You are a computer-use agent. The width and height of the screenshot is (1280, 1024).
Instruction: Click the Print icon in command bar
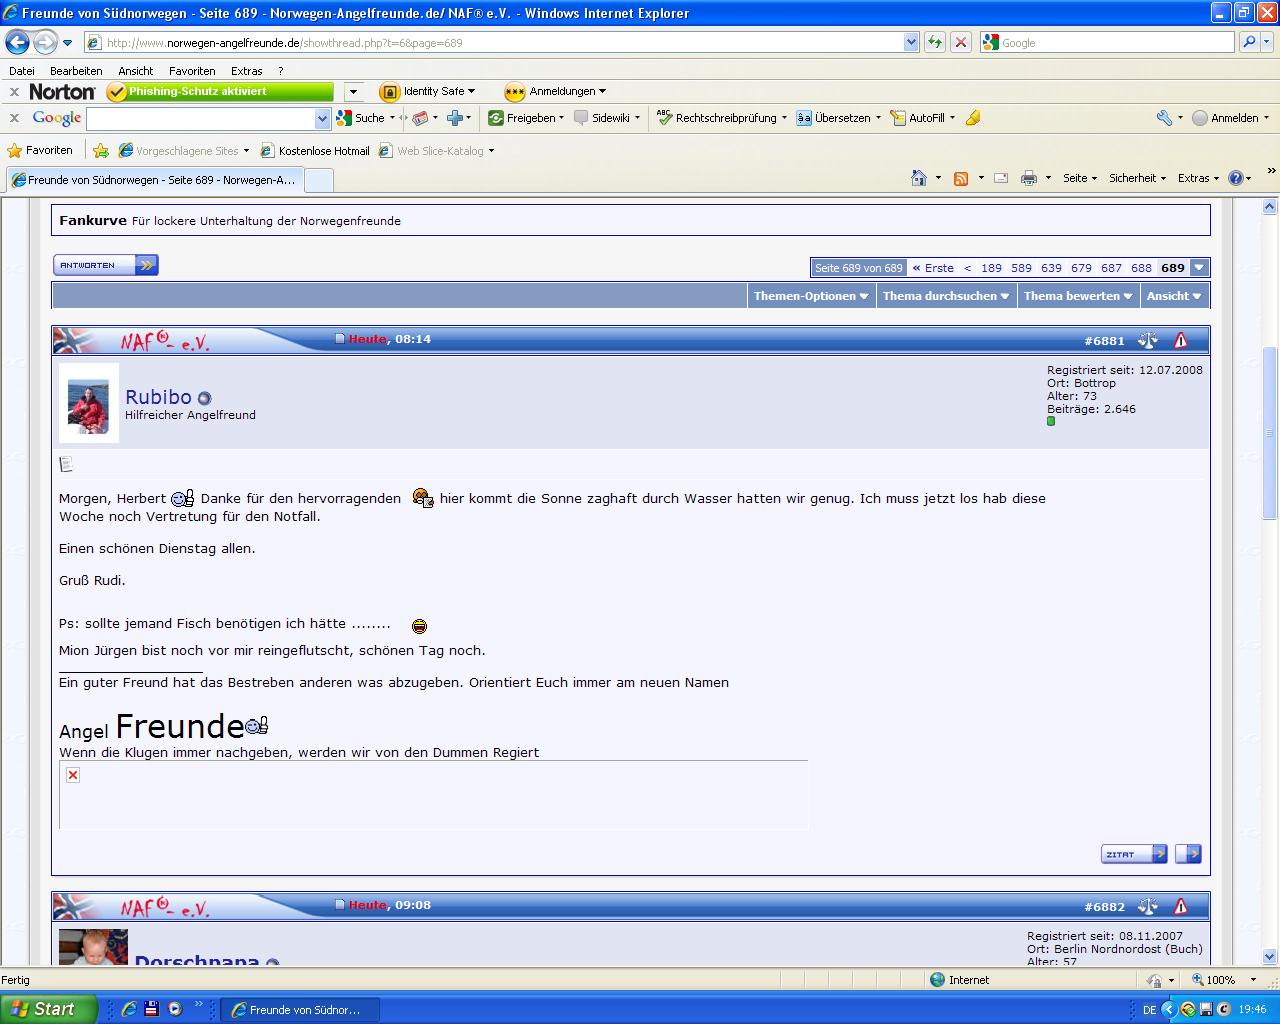pos(1028,178)
